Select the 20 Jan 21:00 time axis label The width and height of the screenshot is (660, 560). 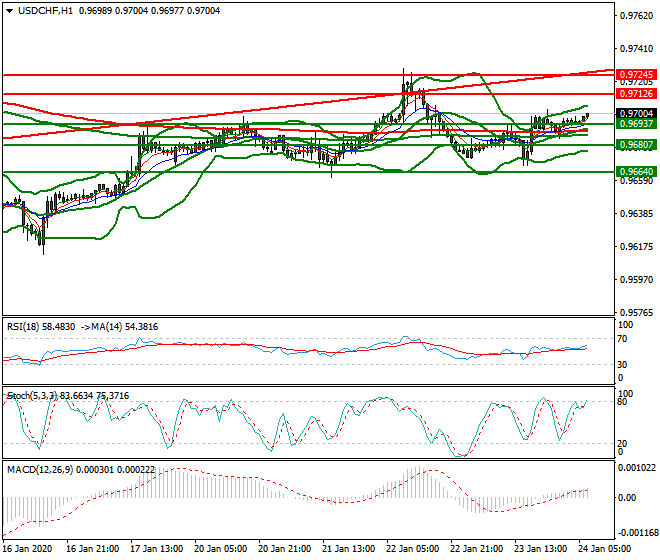[285, 549]
